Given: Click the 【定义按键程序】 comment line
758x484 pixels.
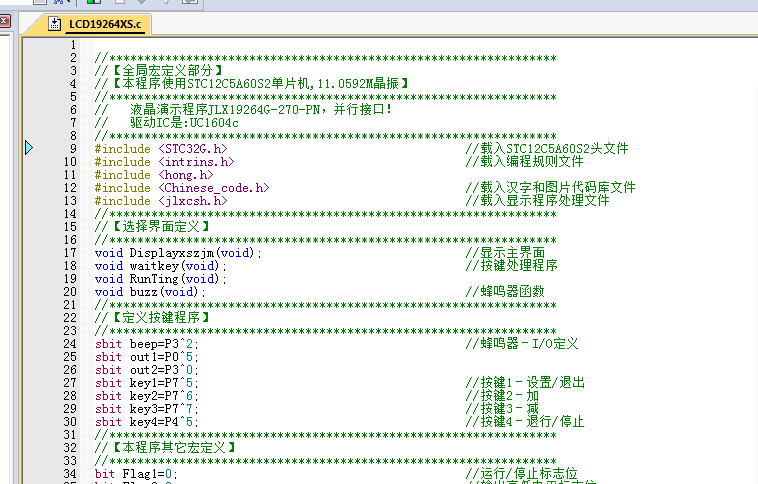Looking at the screenshot, I should pos(152,318).
